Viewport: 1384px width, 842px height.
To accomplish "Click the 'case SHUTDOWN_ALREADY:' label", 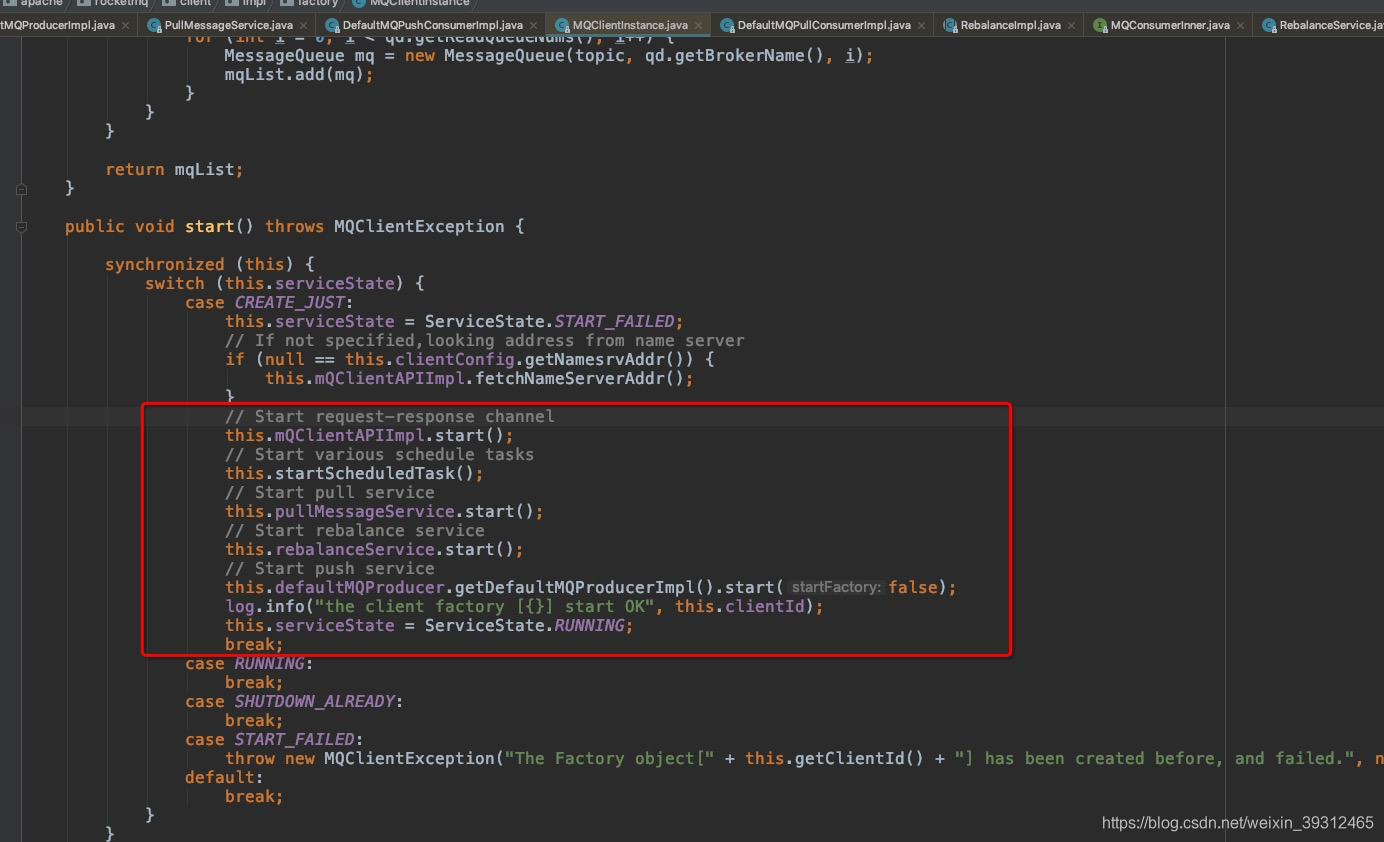I will pyautogui.click(x=295, y=702).
